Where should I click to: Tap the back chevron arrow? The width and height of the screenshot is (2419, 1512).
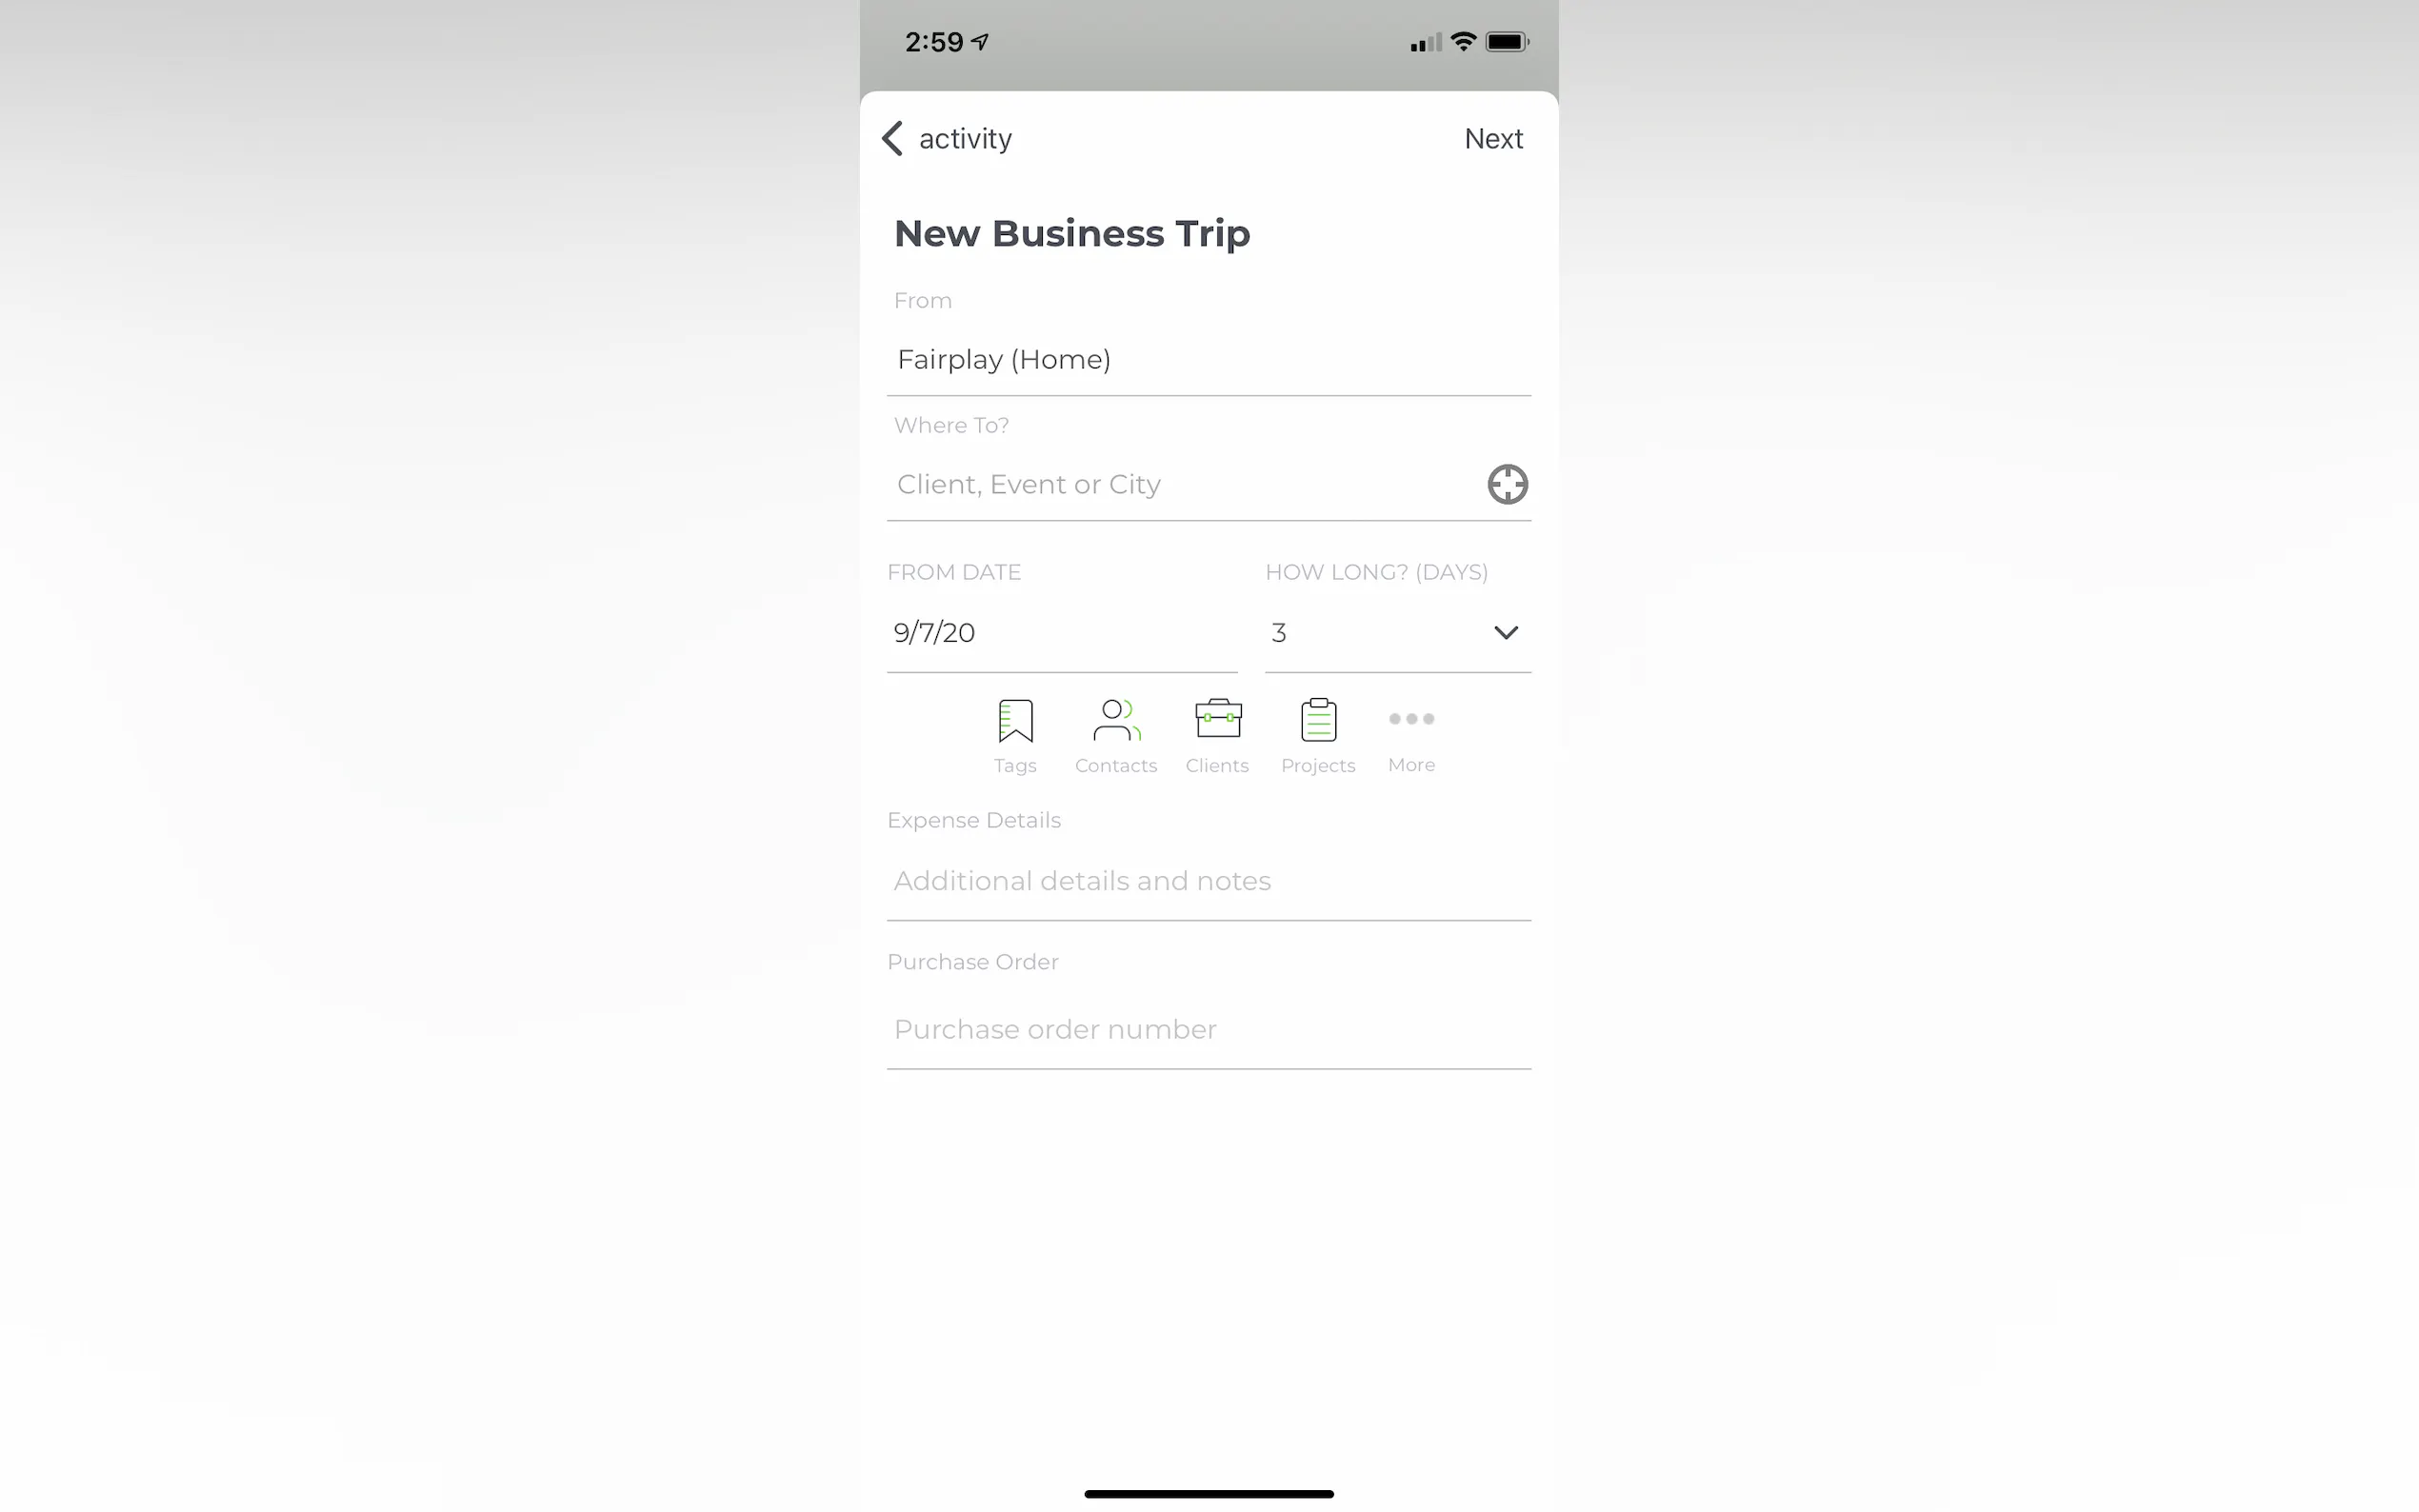pyautogui.click(x=892, y=138)
